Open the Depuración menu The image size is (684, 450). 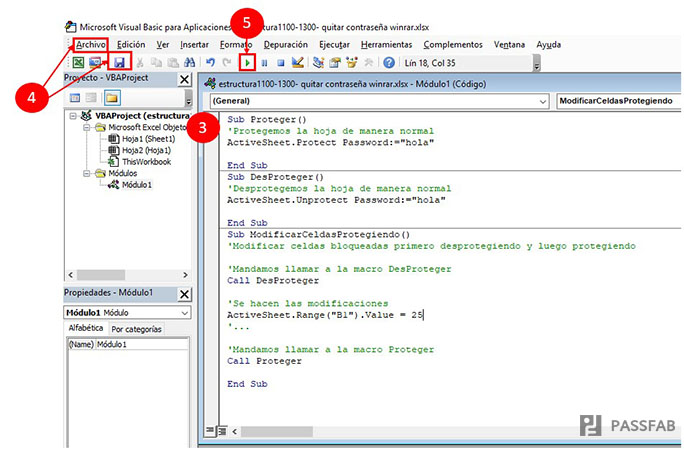coord(286,44)
